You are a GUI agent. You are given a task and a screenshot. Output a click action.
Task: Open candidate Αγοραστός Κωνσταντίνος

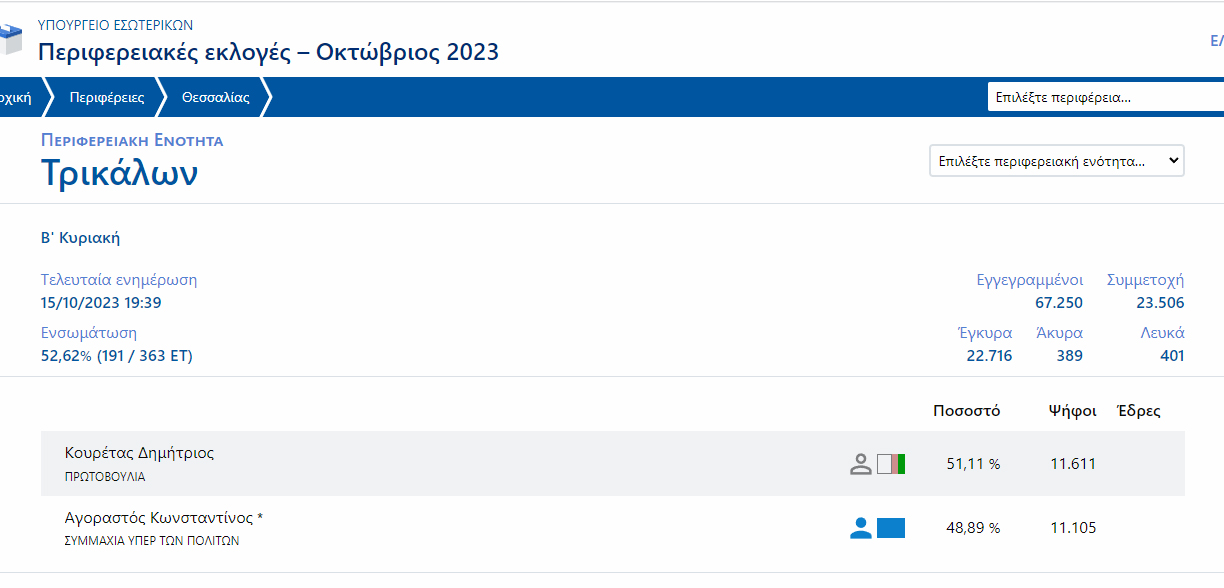(x=163, y=518)
